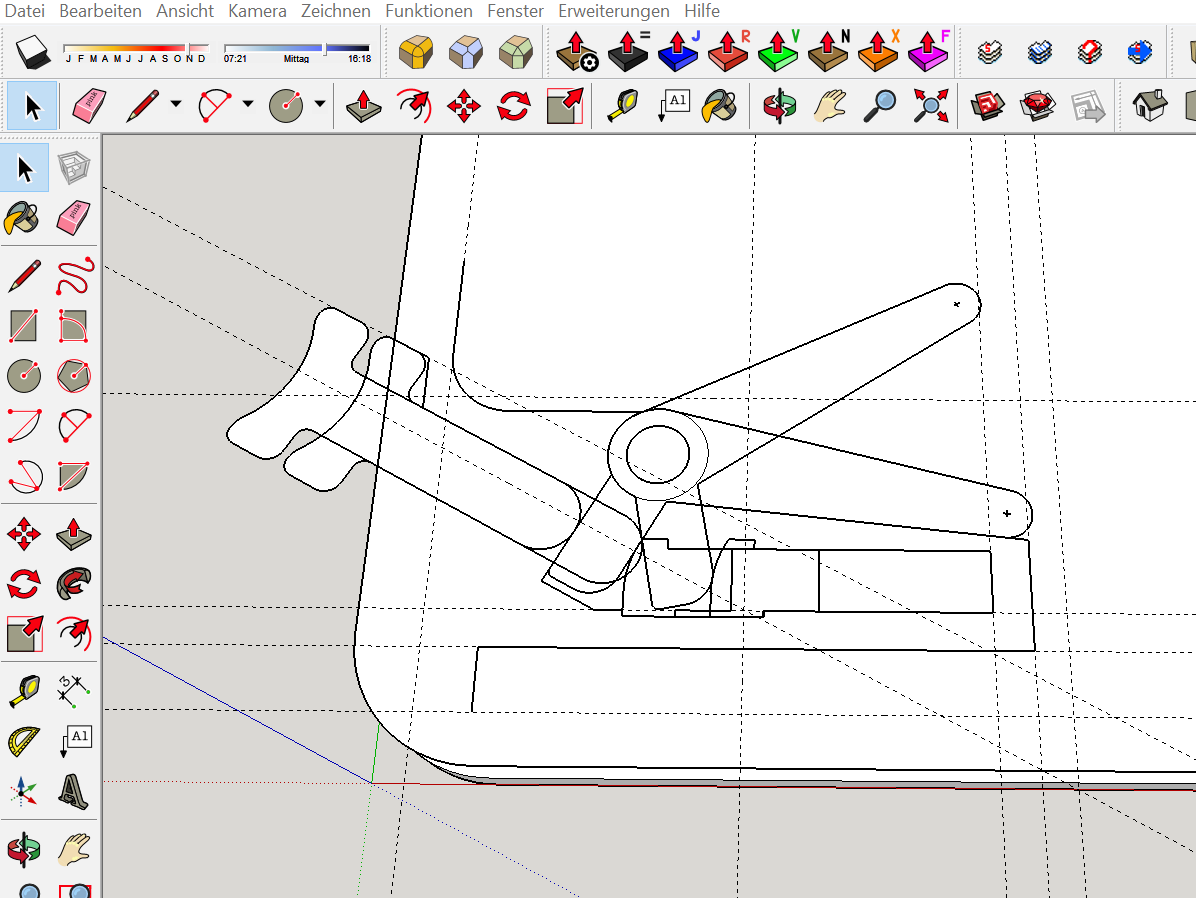Select the Rotated Rectangle tool
This screenshot has height=898, width=1196.
74,326
